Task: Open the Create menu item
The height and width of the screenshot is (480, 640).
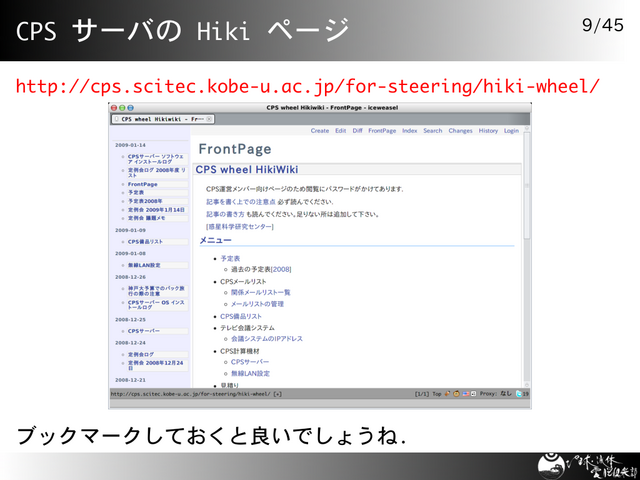Action: 319,131
